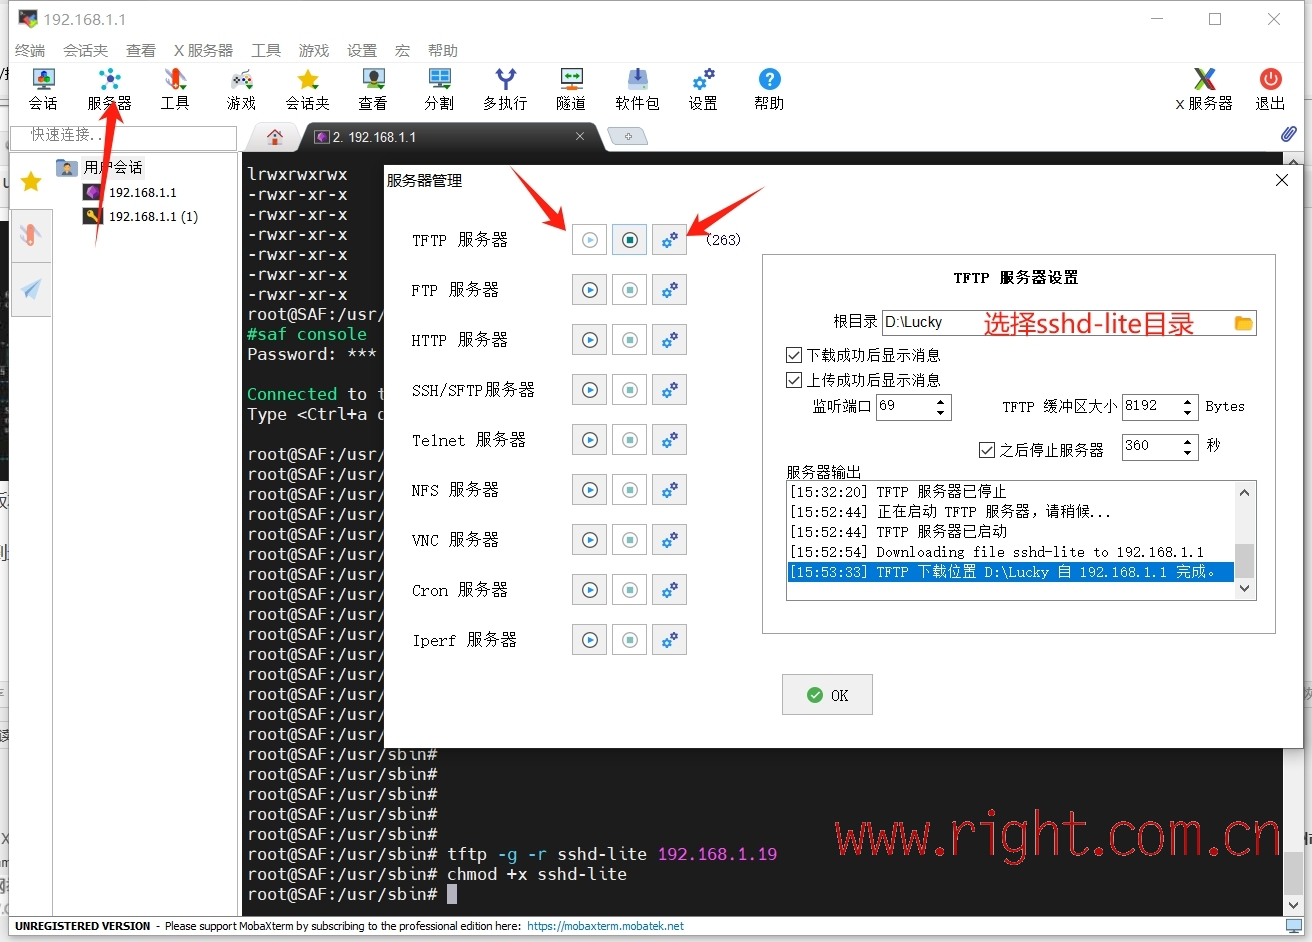Image resolution: width=1312 pixels, height=942 pixels.
Task: Open the Packages (软件包) toolbar icon
Action: [637, 89]
